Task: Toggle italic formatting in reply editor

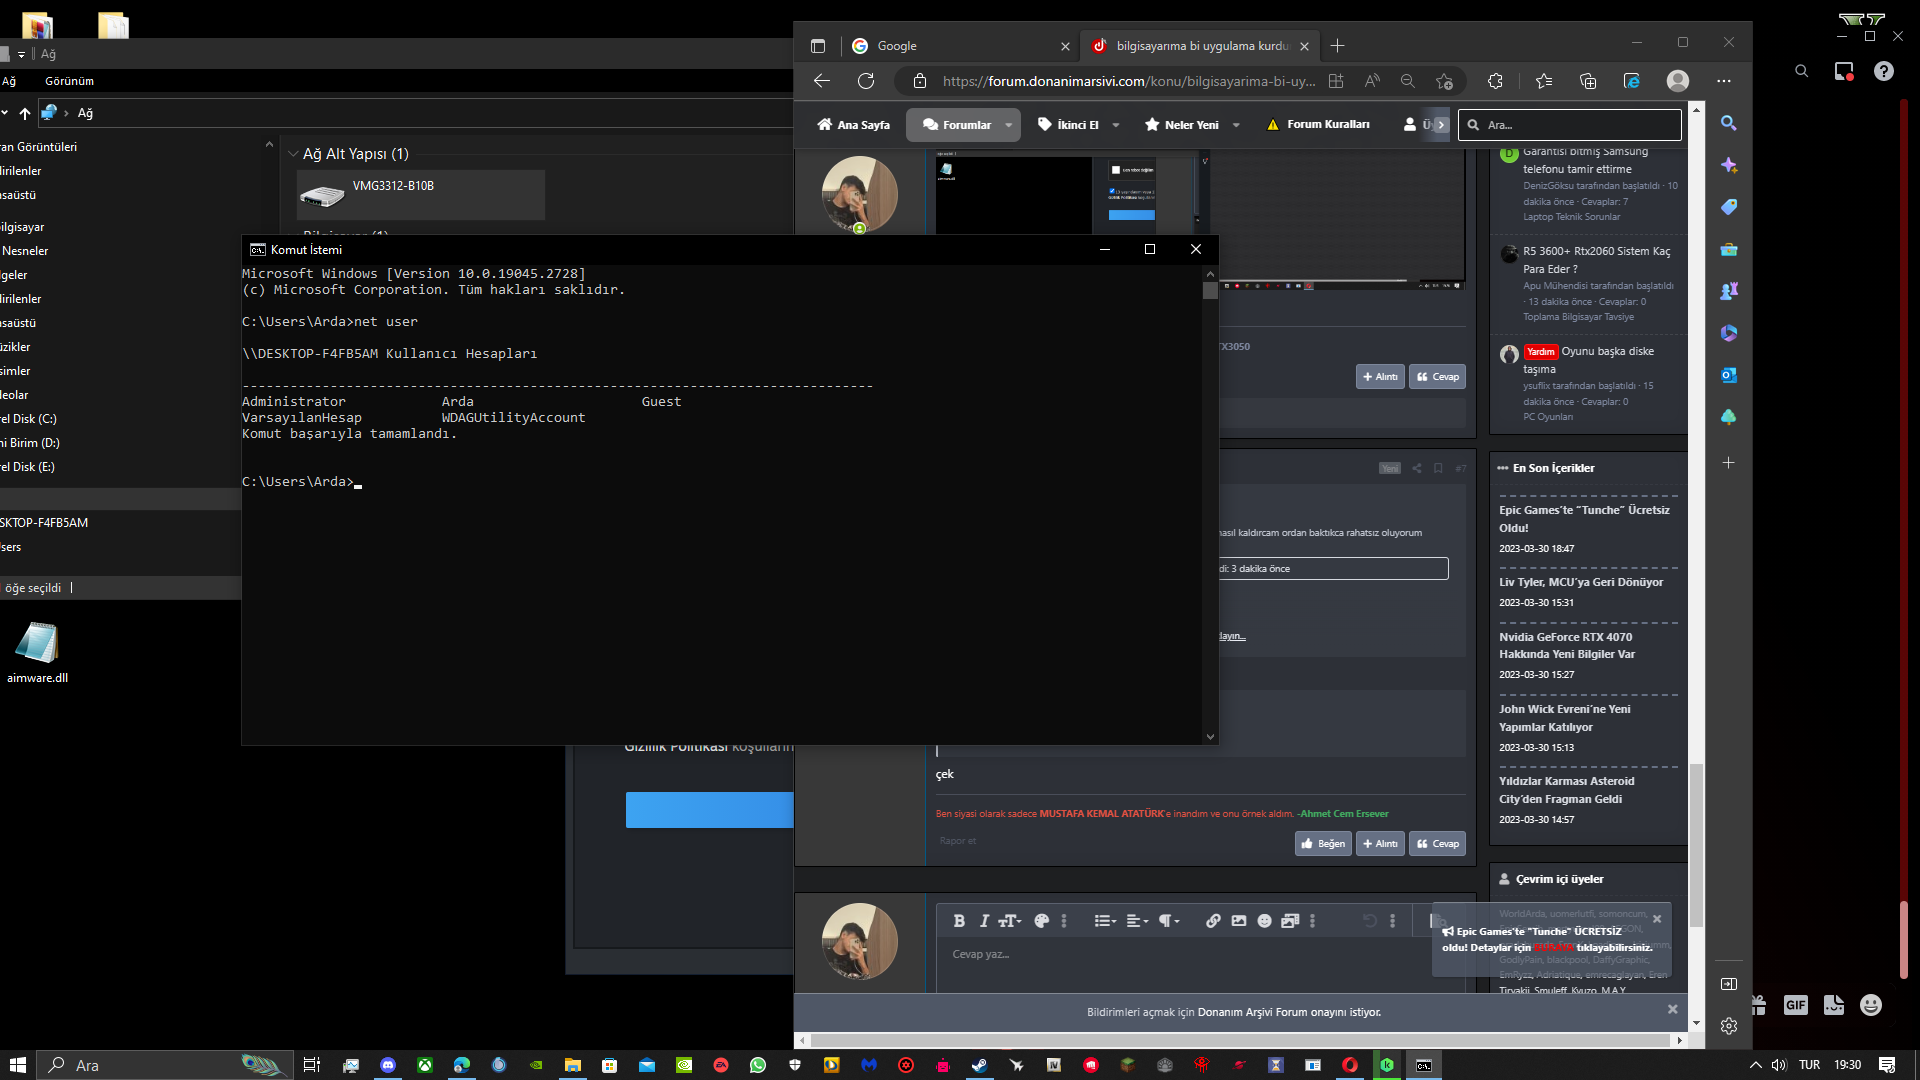Action: click(x=984, y=921)
